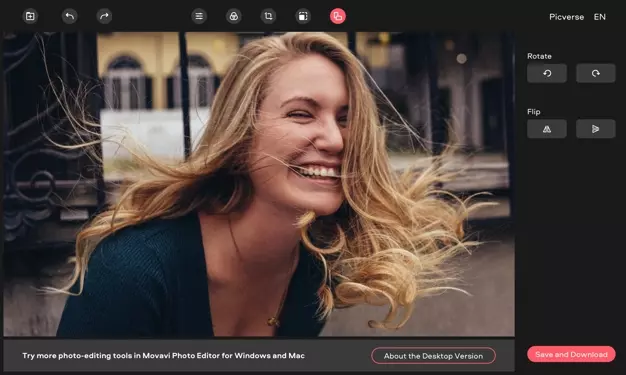Open the resize tool
Viewport: 626px width, 375px height.
(x=303, y=16)
